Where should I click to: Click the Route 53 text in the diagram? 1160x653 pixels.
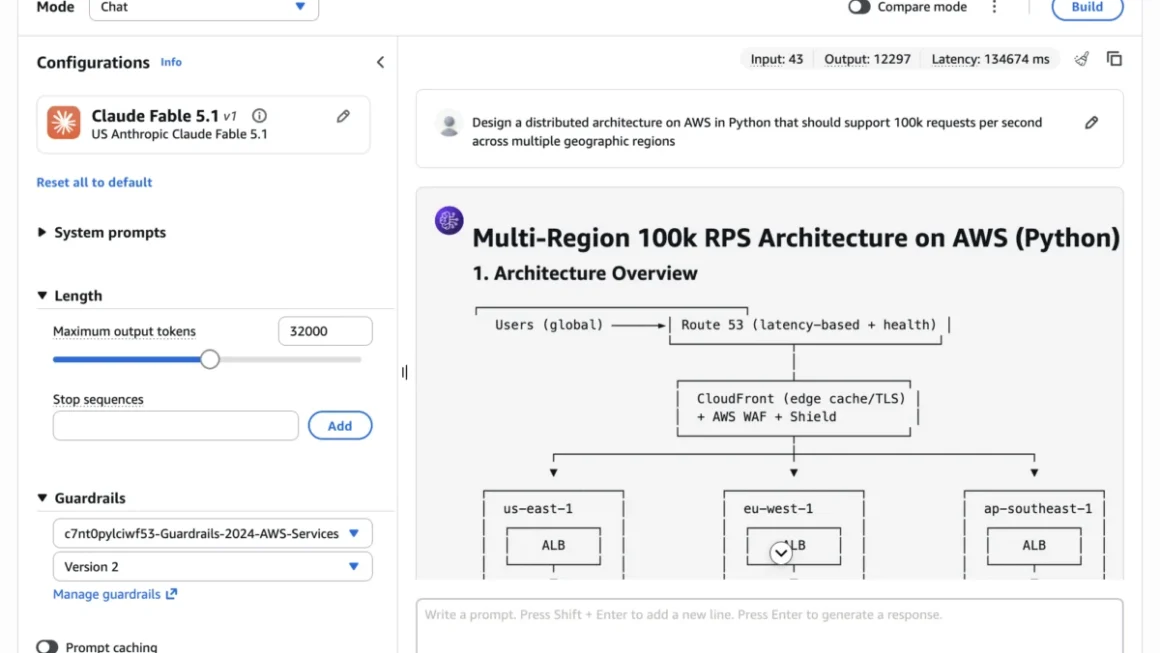click(712, 325)
